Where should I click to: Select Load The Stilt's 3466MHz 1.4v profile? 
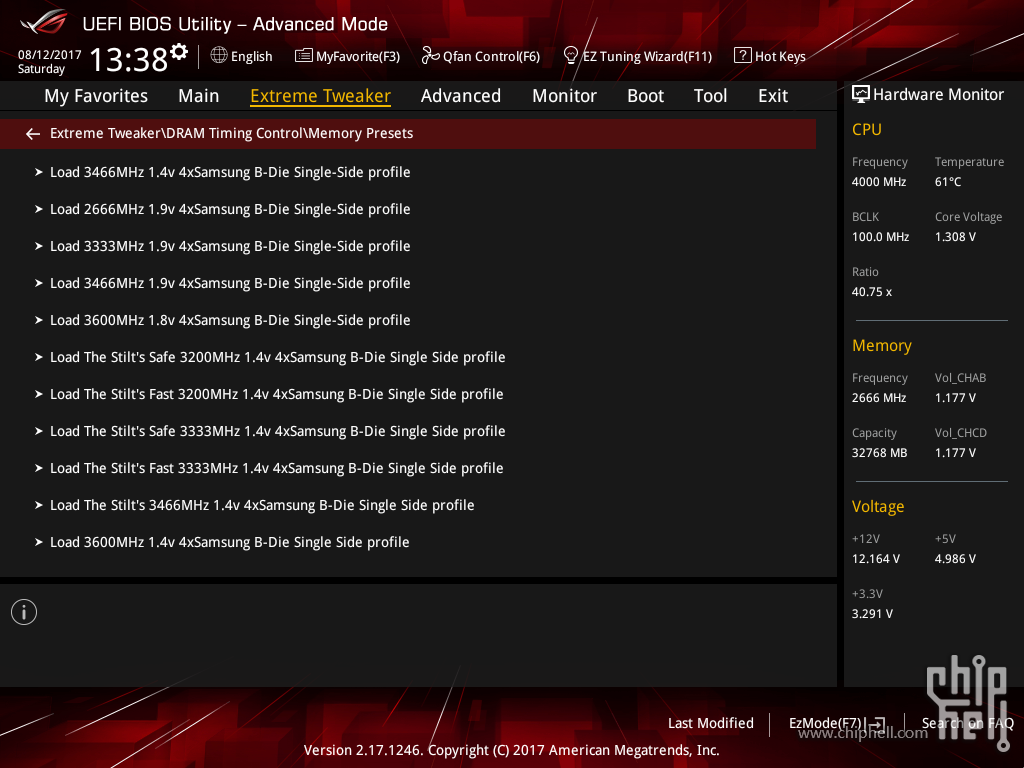(x=262, y=505)
